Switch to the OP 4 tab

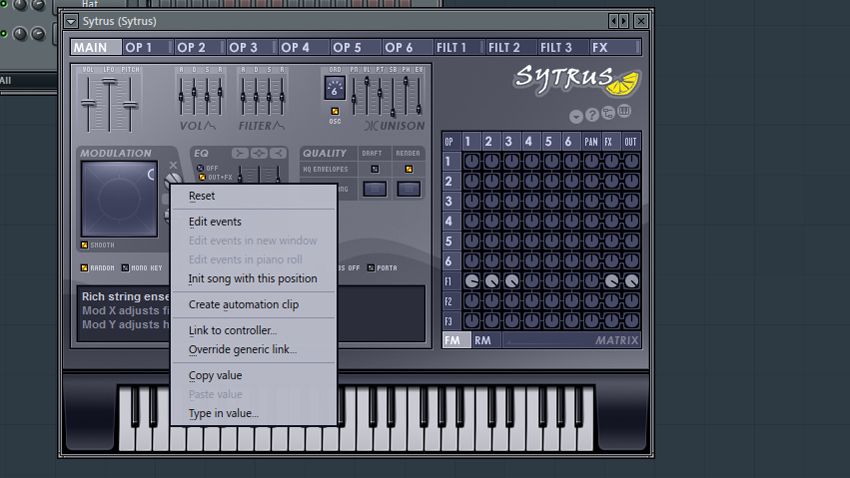[x=303, y=48]
